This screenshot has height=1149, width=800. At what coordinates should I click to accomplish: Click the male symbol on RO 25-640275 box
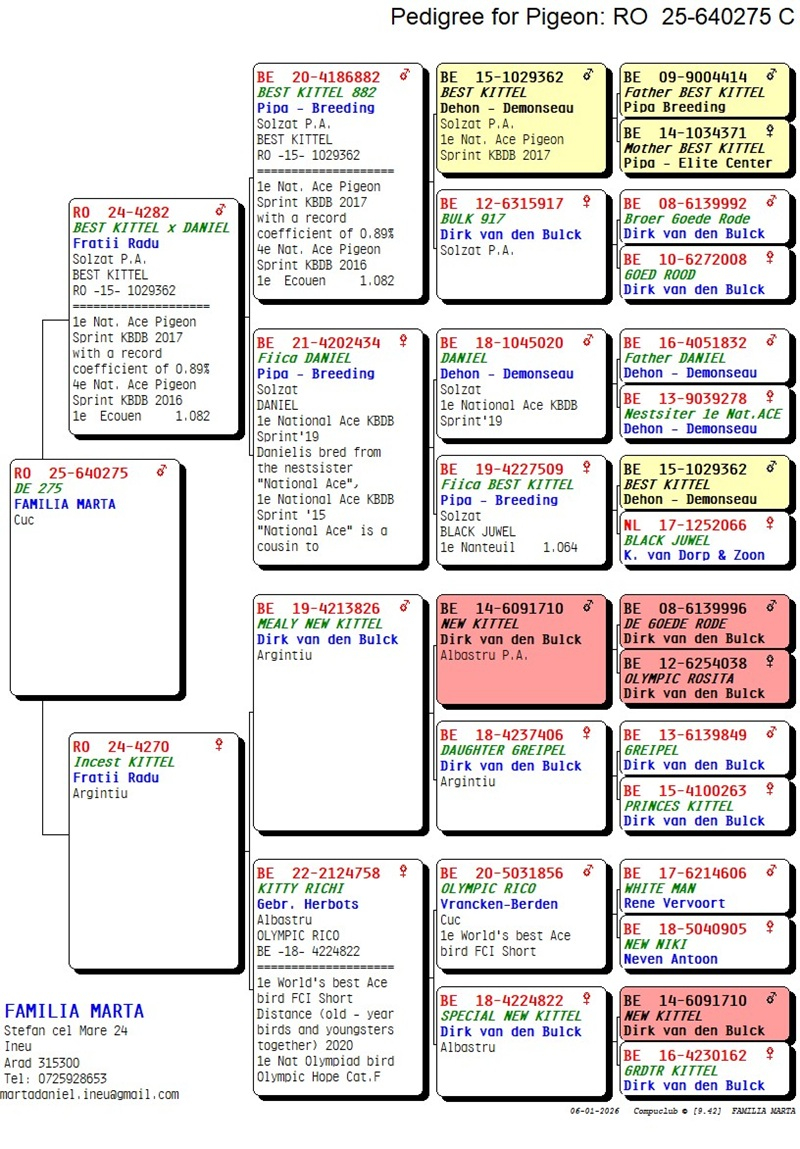pyautogui.click(x=163, y=471)
